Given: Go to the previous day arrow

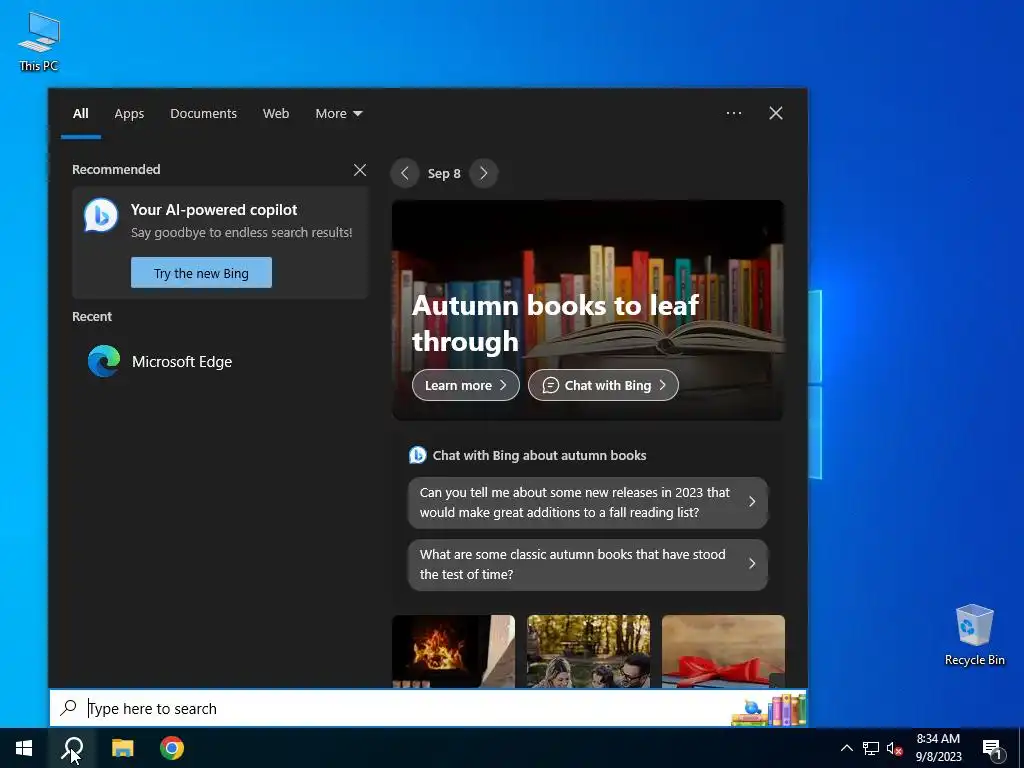Looking at the screenshot, I should point(405,173).
